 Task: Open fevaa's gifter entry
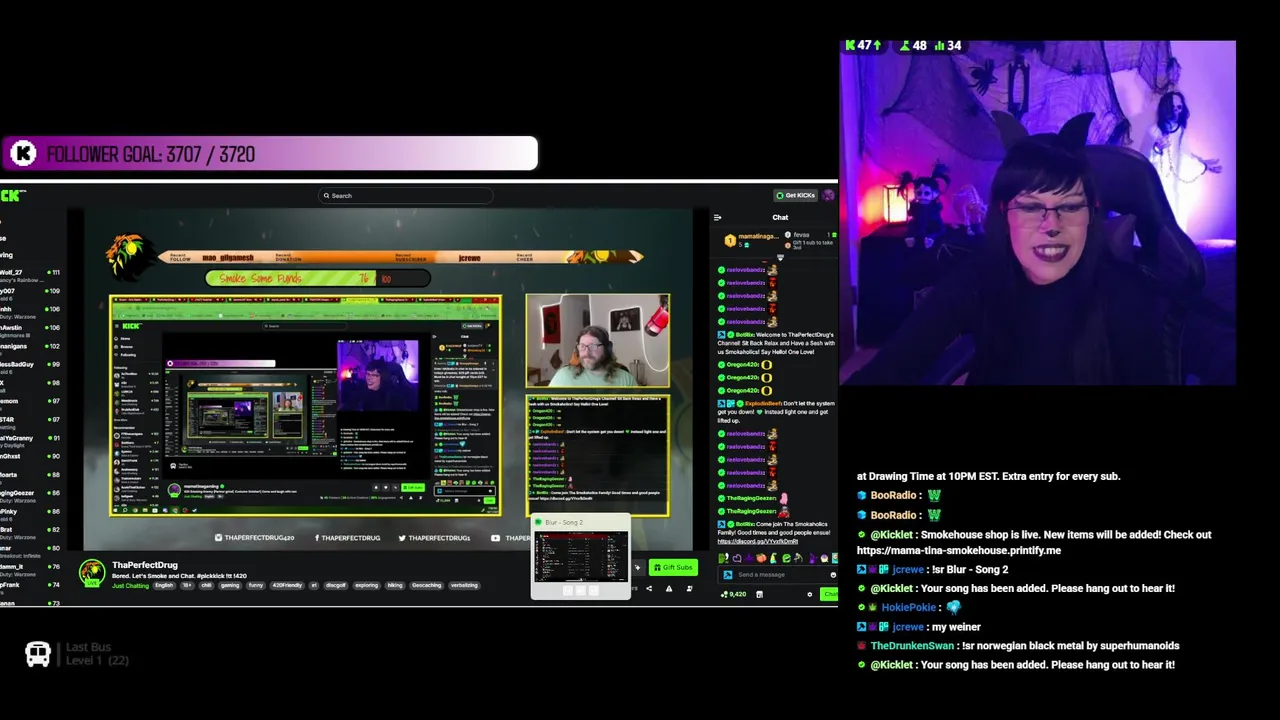pos(811,235)
